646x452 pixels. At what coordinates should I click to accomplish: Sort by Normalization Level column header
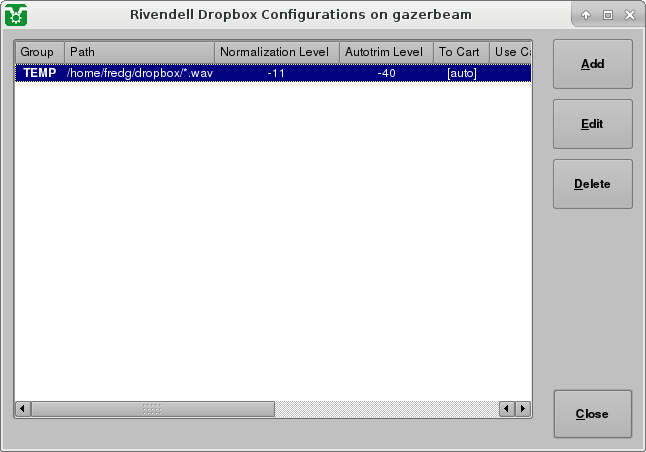click(x=276, y=52)
